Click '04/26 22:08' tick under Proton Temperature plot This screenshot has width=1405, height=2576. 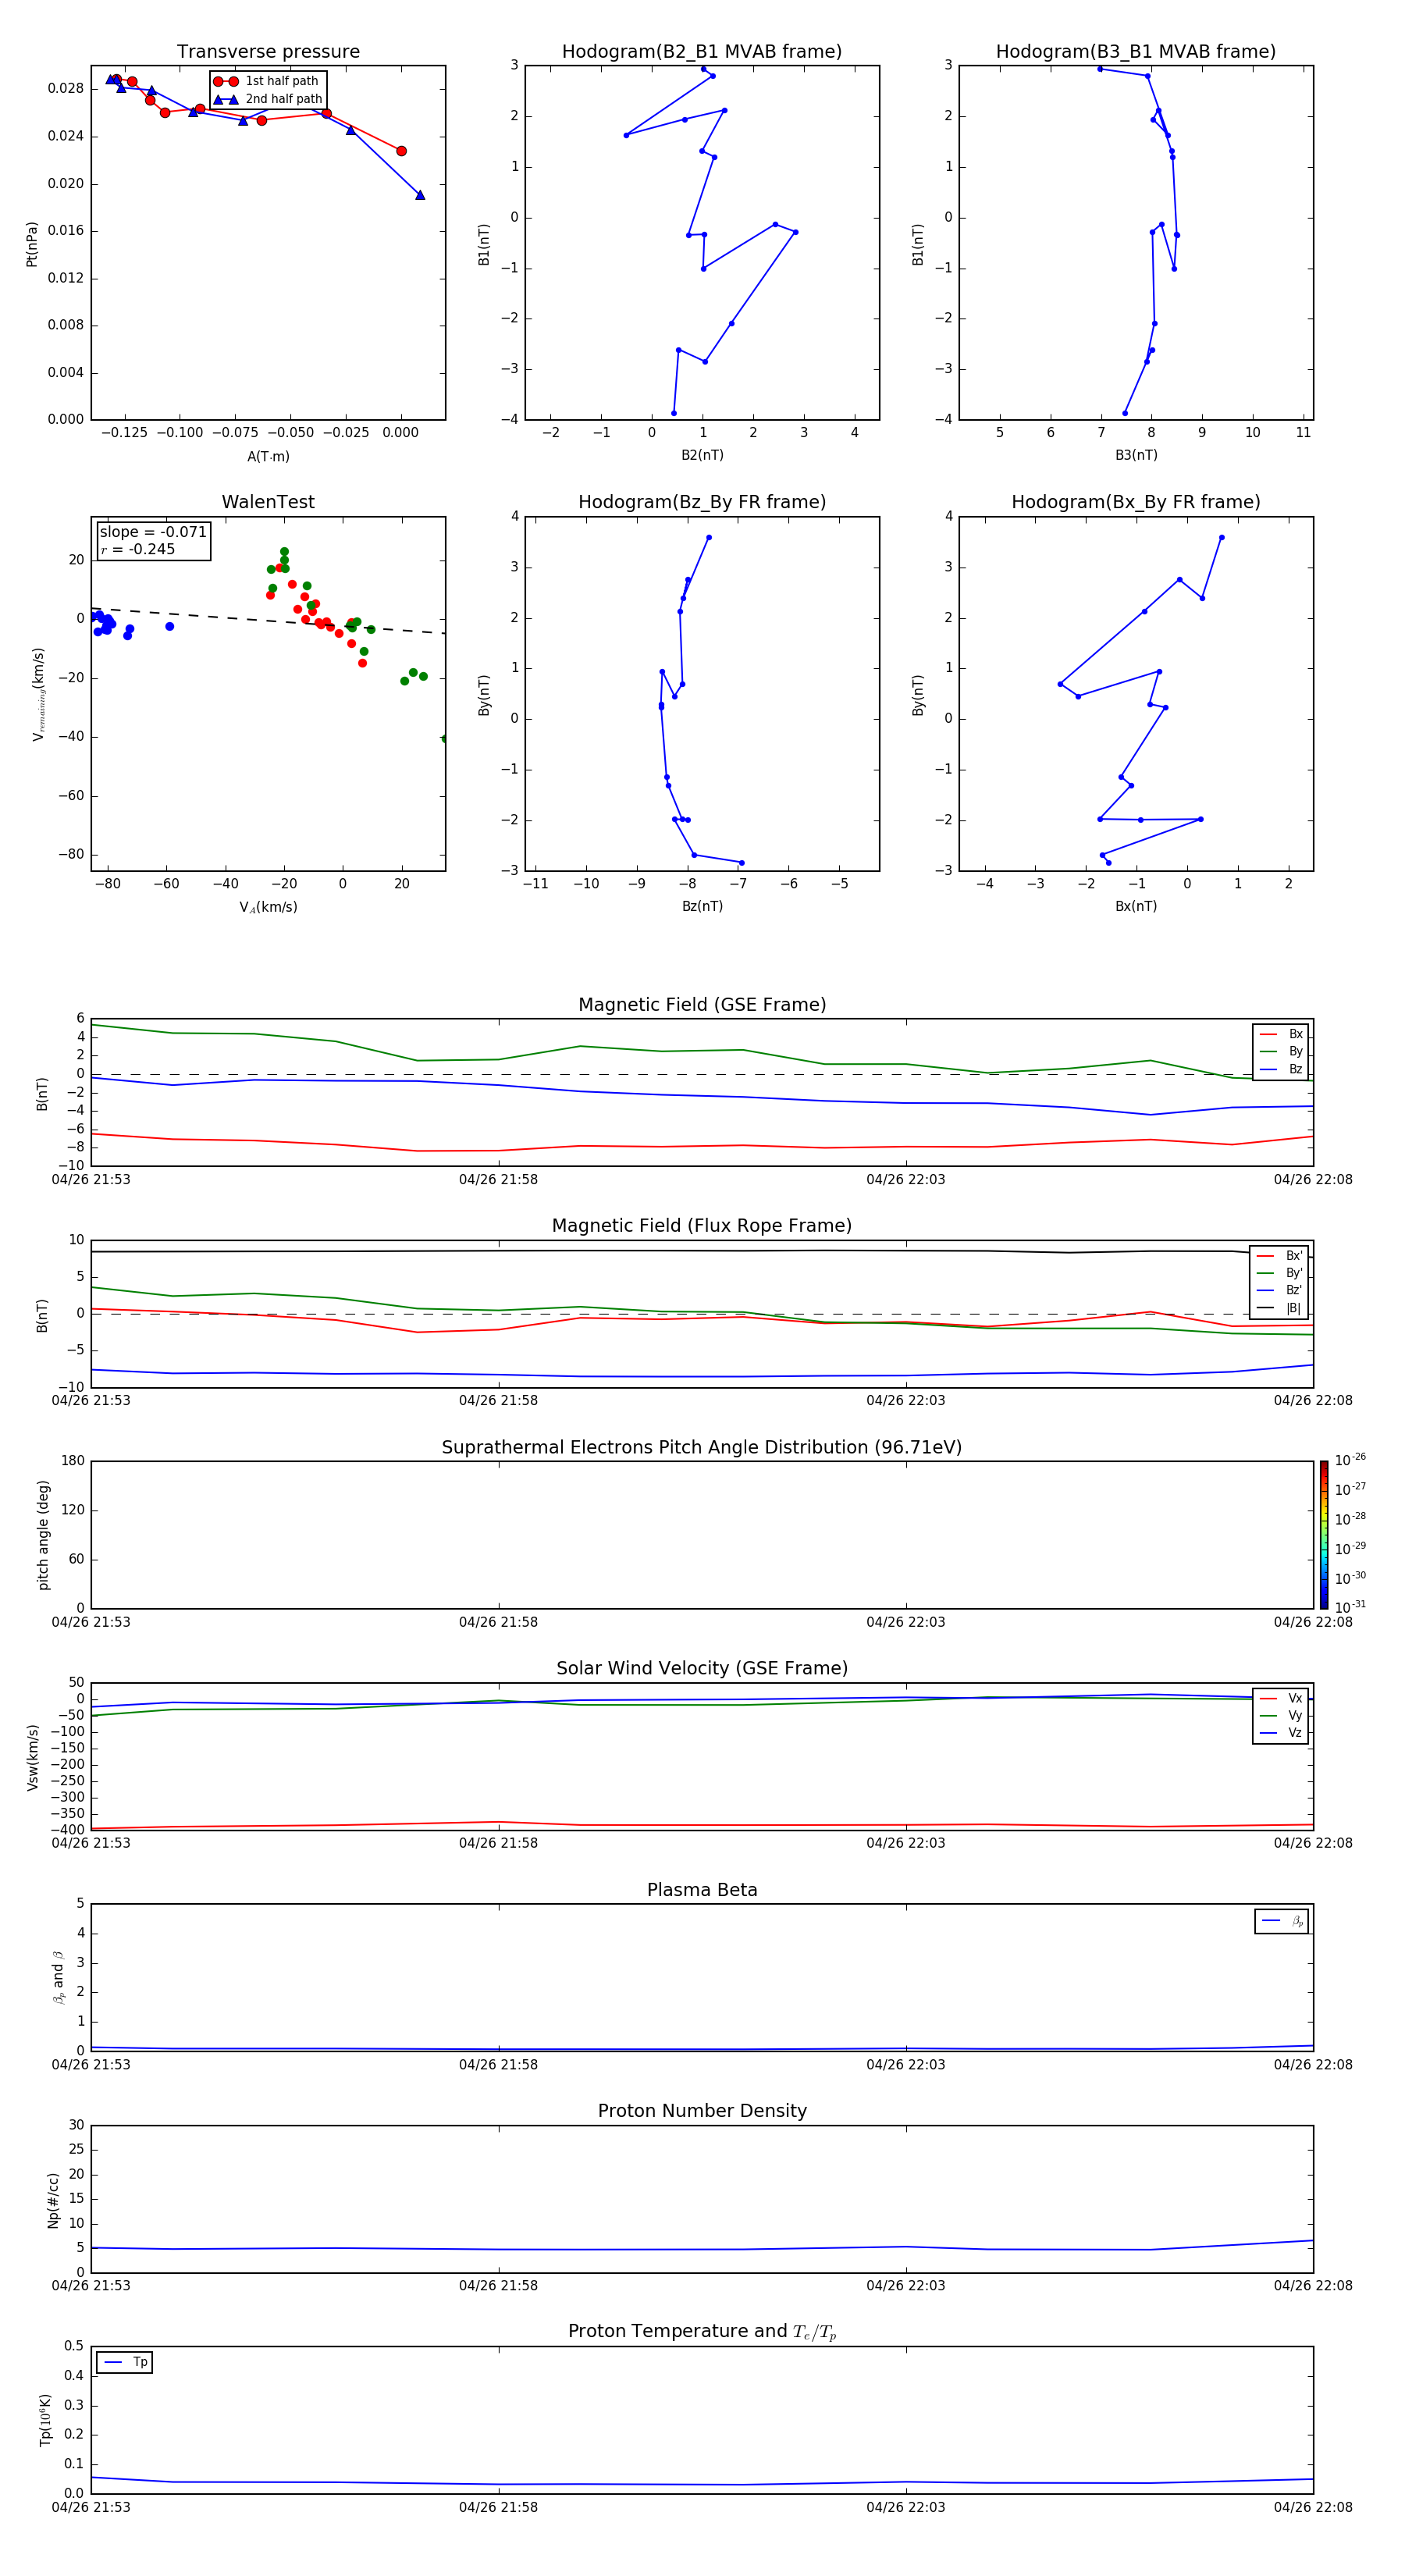tap(1313, 2507)
